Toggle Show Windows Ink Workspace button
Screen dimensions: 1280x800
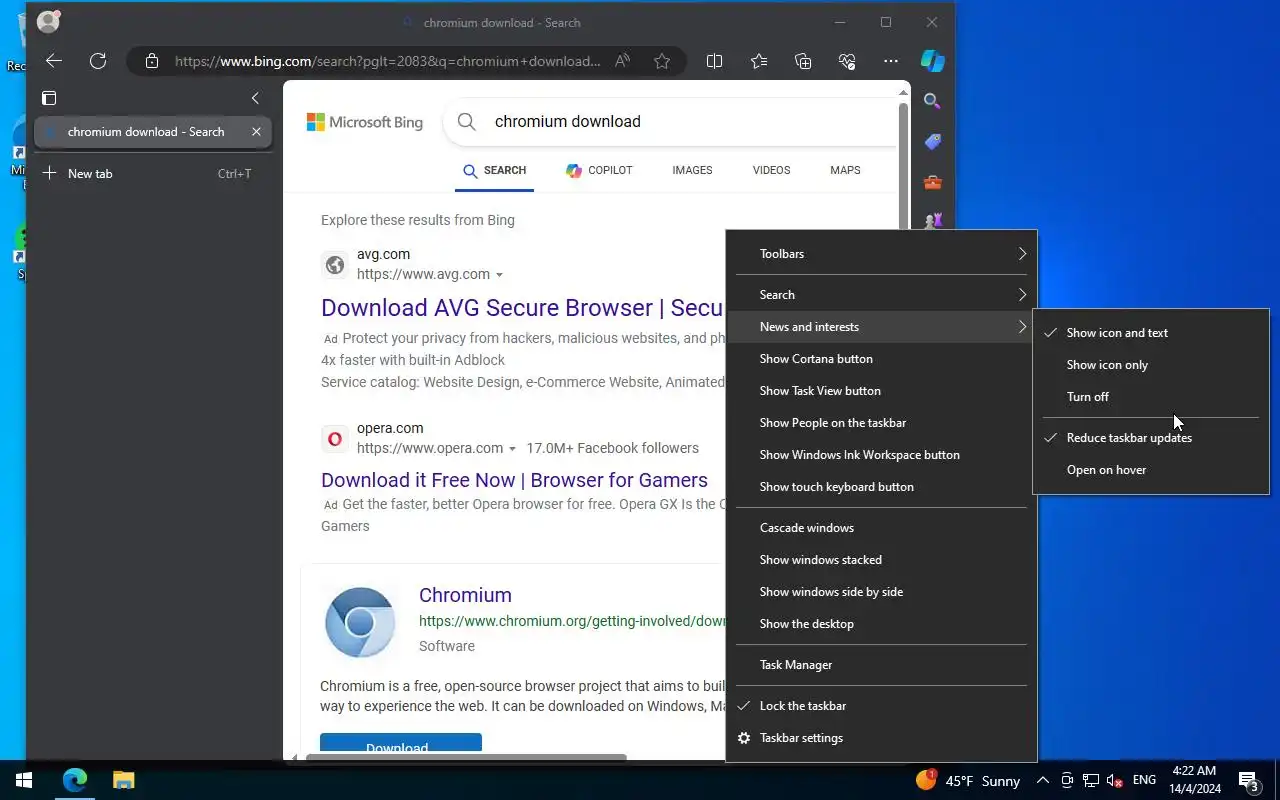[881, 455]
